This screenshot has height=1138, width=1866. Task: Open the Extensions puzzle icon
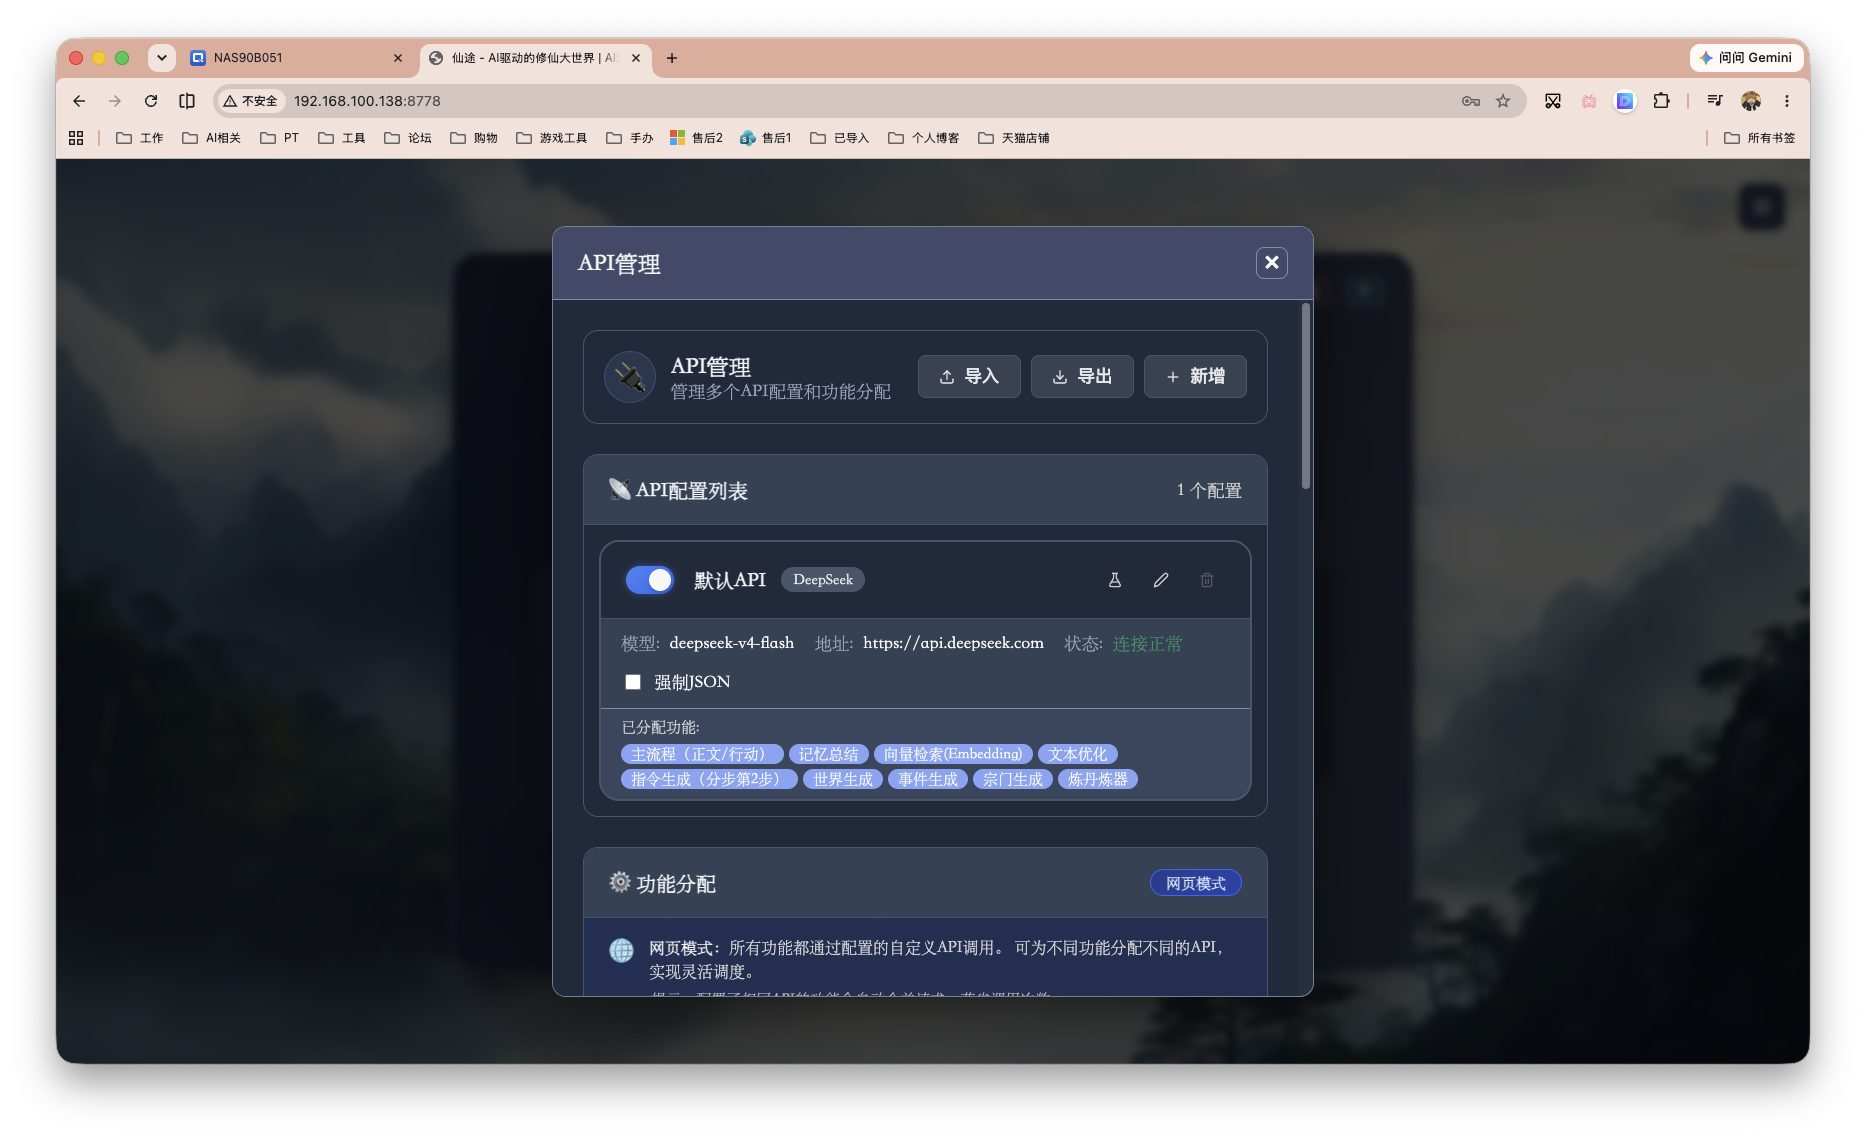point(1661,101)
